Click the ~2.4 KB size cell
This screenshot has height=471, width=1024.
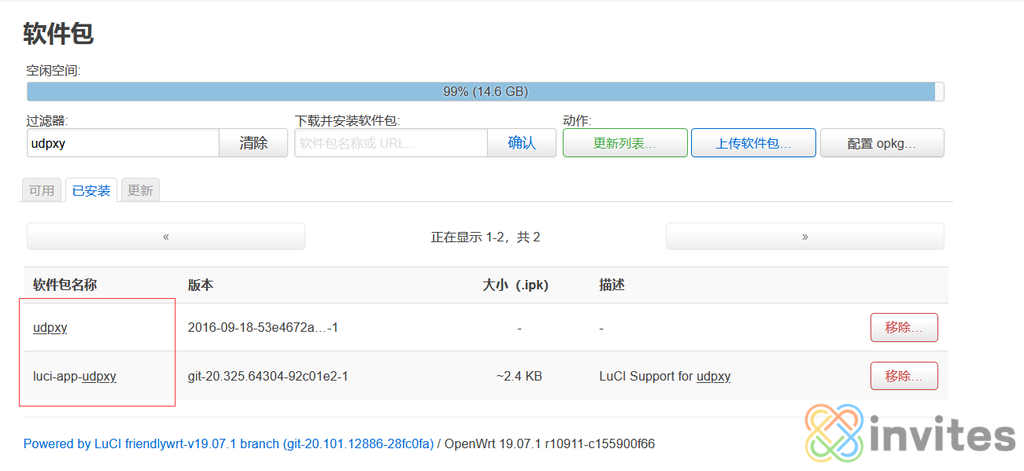pos(519,376)
